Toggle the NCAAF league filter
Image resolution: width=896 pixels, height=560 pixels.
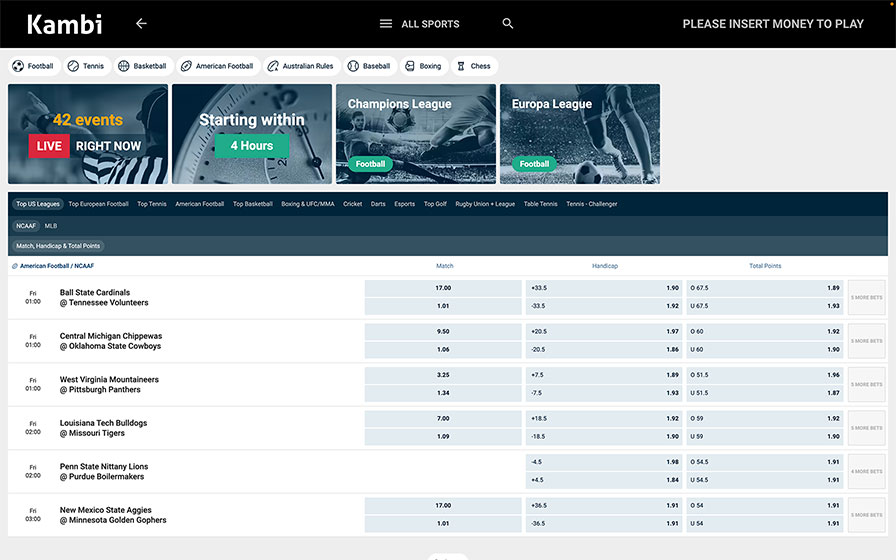tap(26, 226)
